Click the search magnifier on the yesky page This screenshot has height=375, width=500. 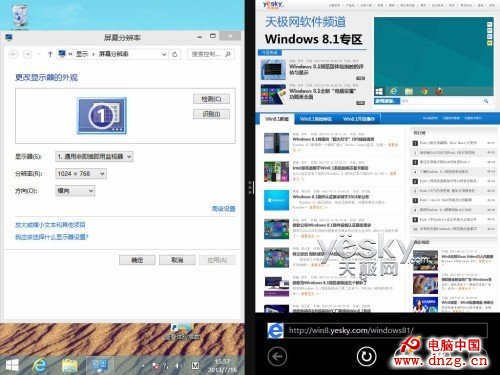click(x=486, y=101)
